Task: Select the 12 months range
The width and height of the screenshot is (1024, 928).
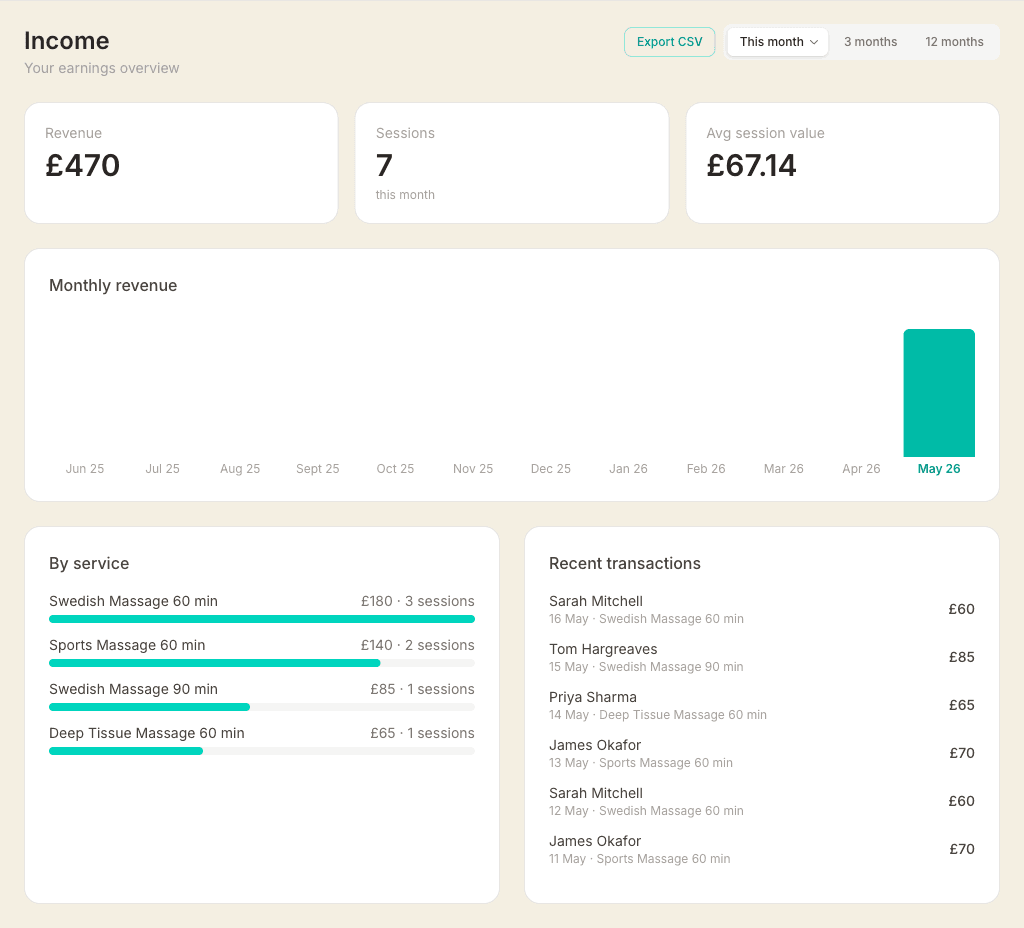Action: click(x=954, y=42)
